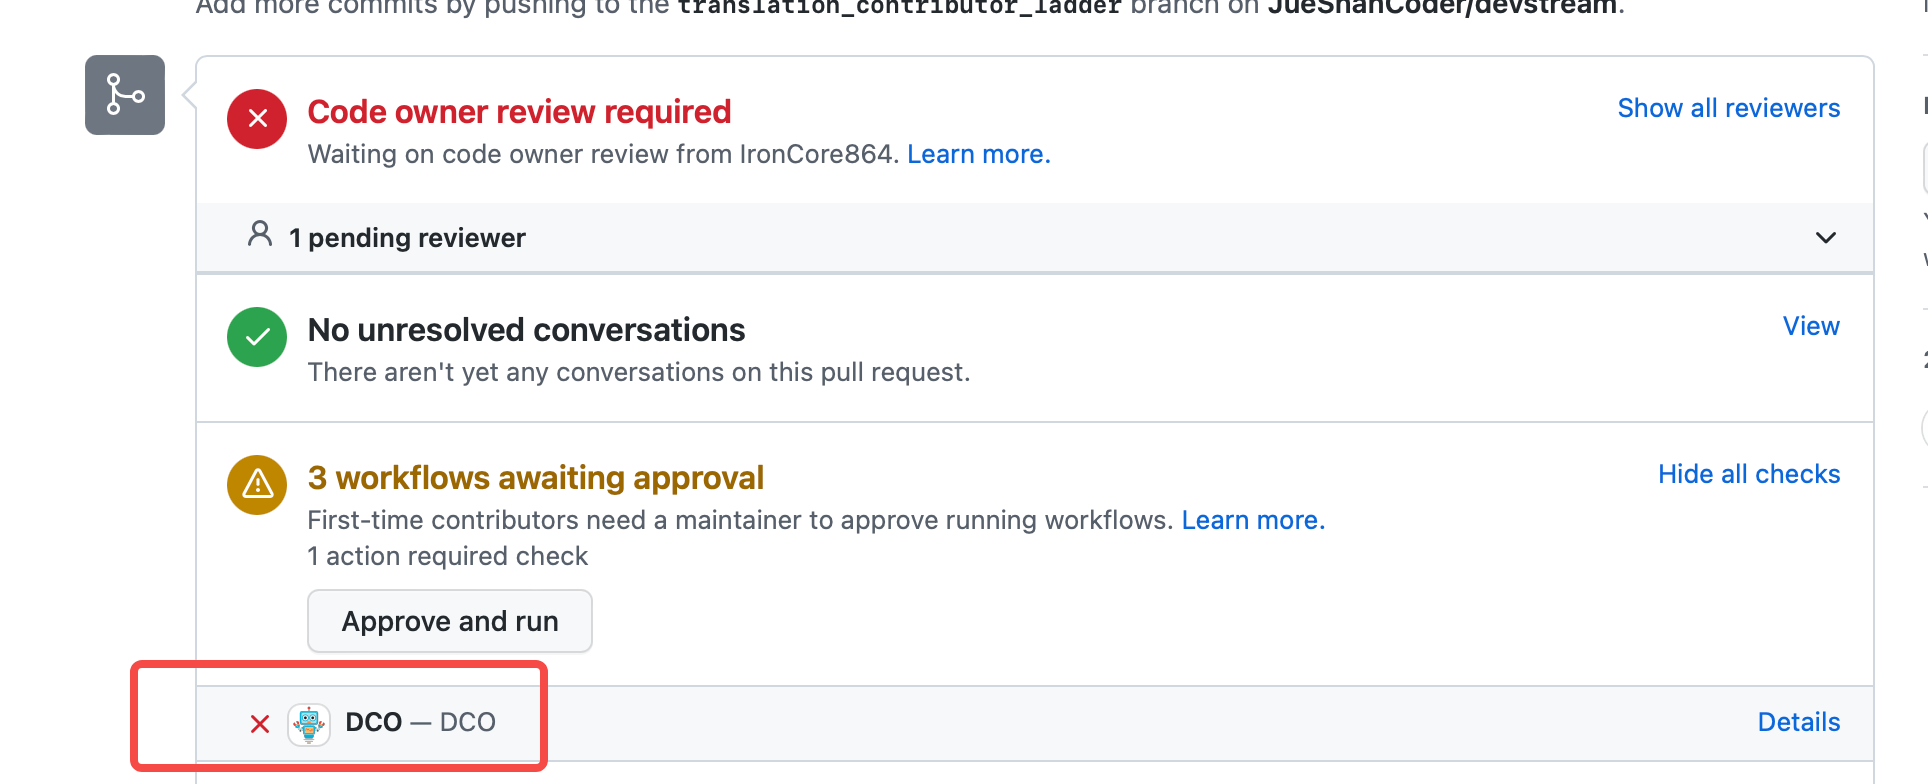The width and height of the screenshot is (1928, 784).
Task: Click the Code owner review required heading
Action: 519,112
